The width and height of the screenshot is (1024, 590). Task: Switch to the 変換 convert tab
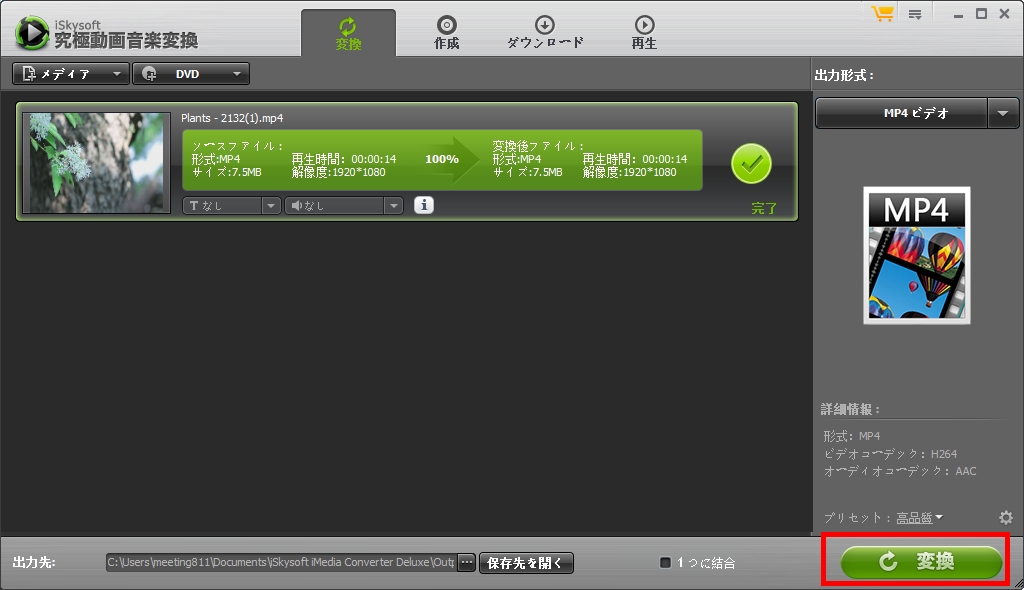[348, 34]
